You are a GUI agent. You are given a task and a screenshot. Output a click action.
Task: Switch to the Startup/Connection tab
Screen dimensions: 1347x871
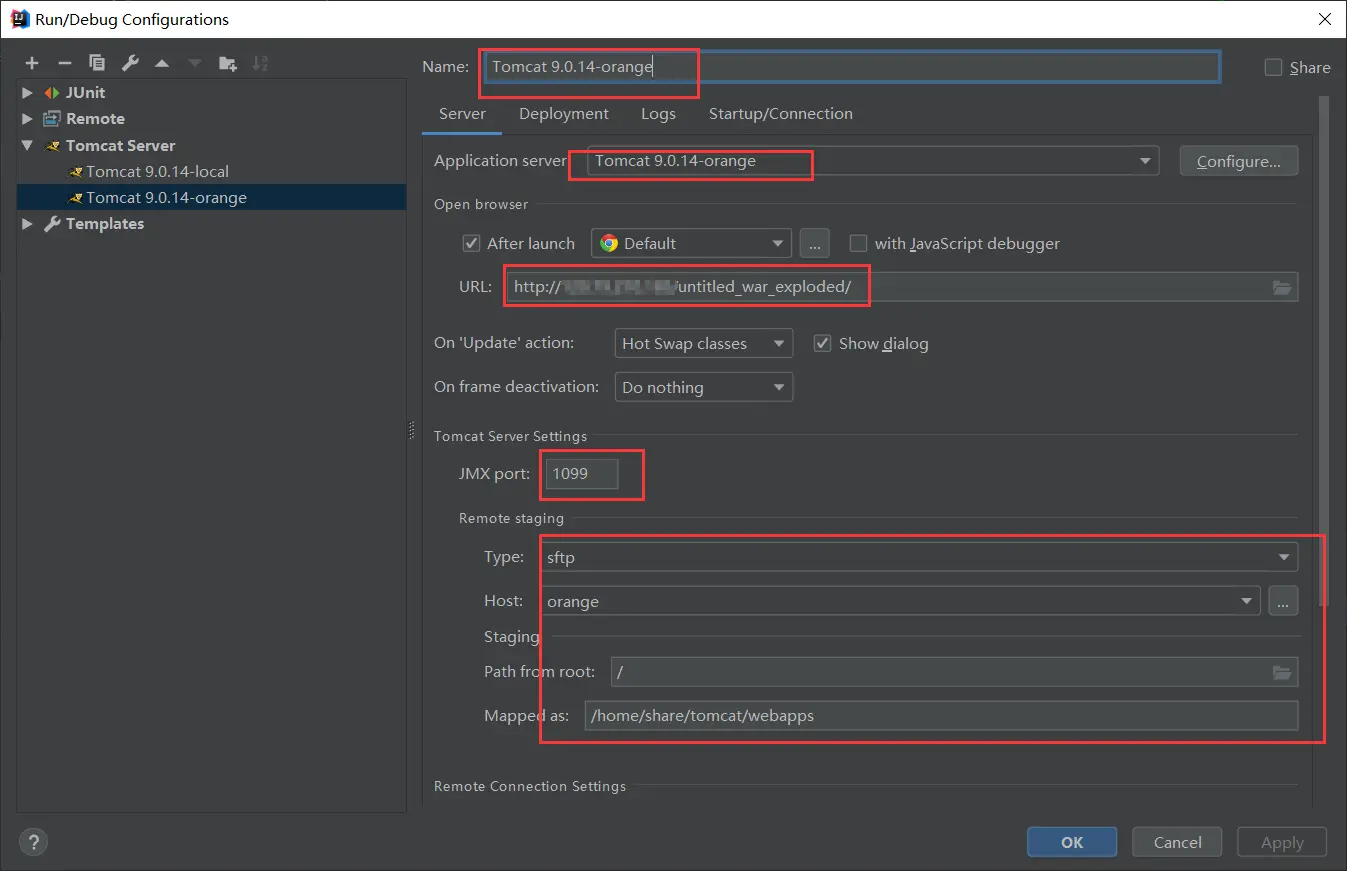click(x=781, y=114)
